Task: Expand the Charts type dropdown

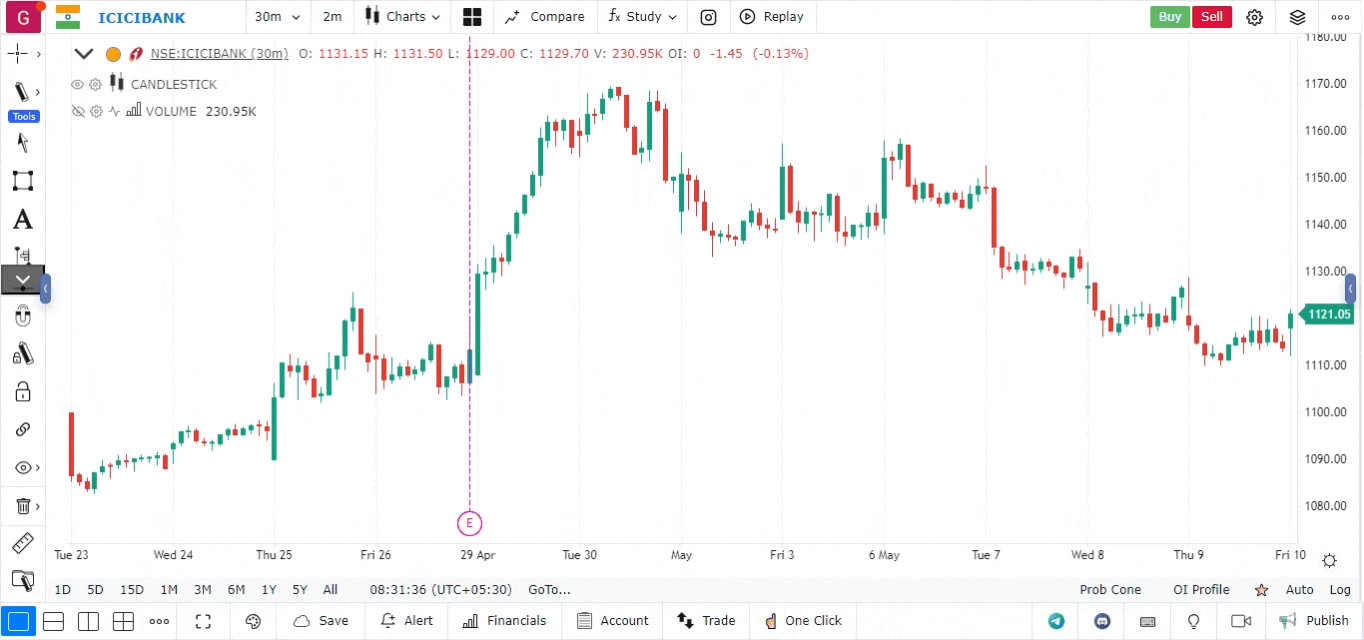Action: (402, 17)
